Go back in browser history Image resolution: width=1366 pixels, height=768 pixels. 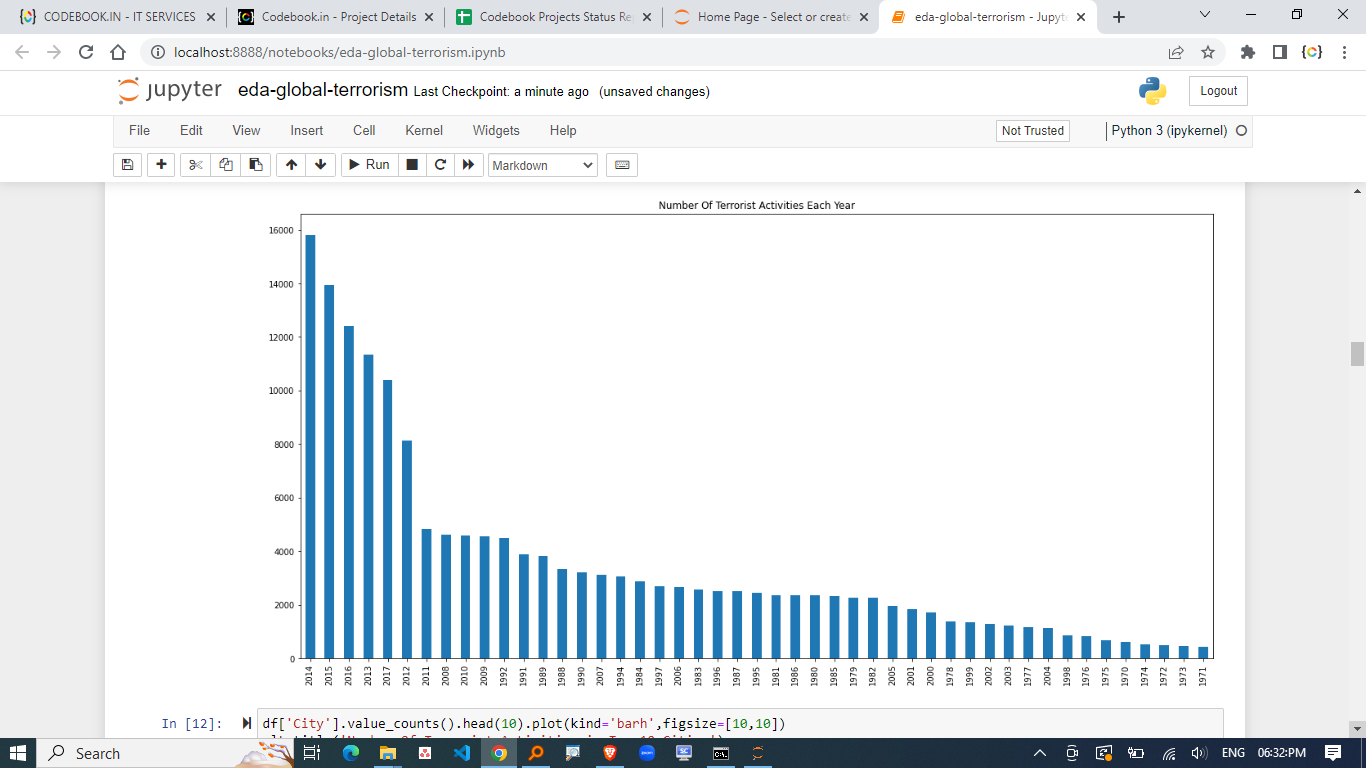(x=22, y=52)
